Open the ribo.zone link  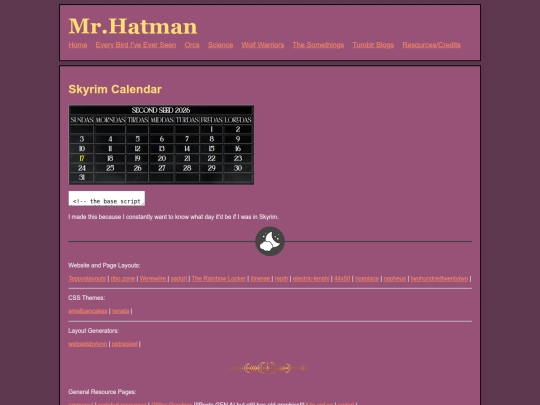point(123,279)
